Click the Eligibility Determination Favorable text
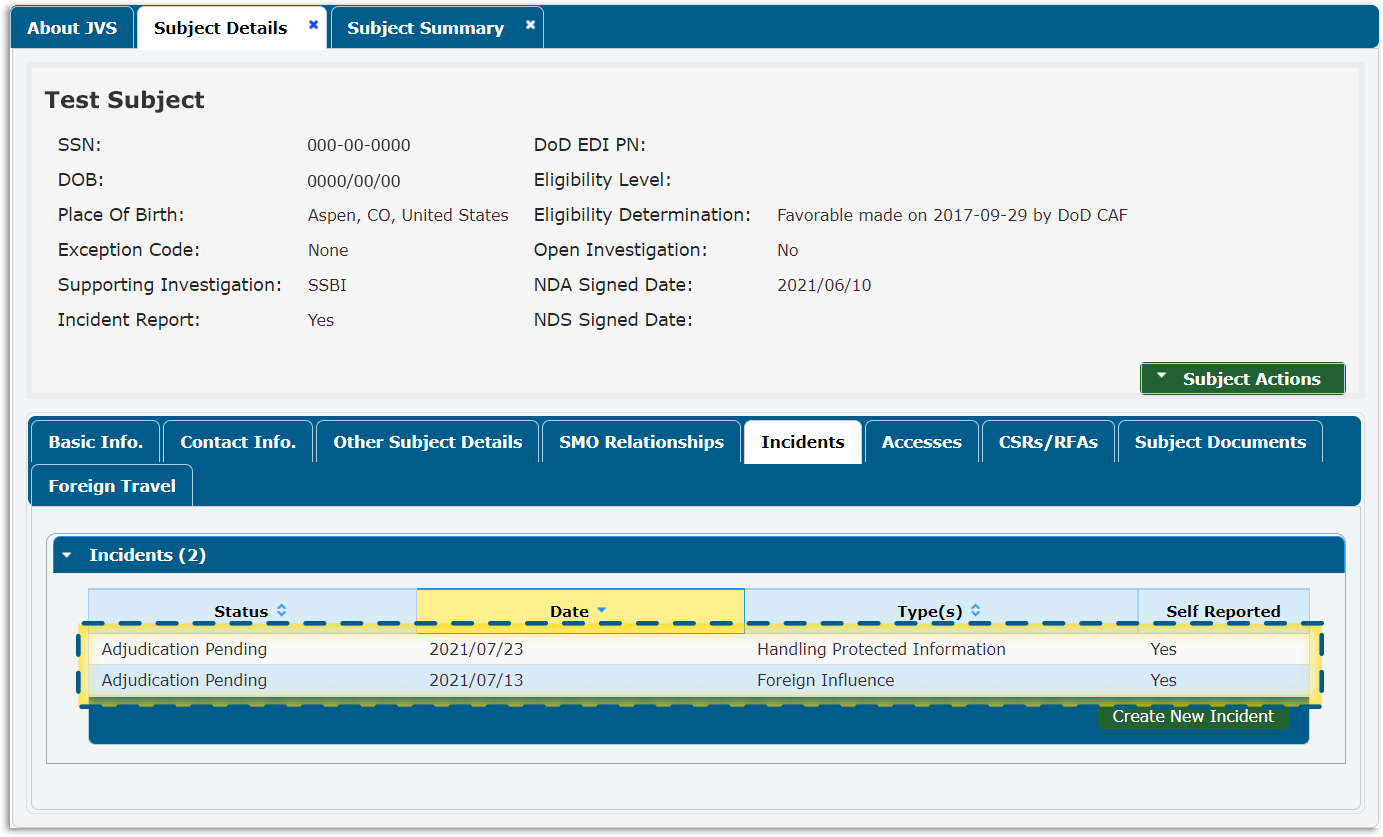 [x=952, y=215]
